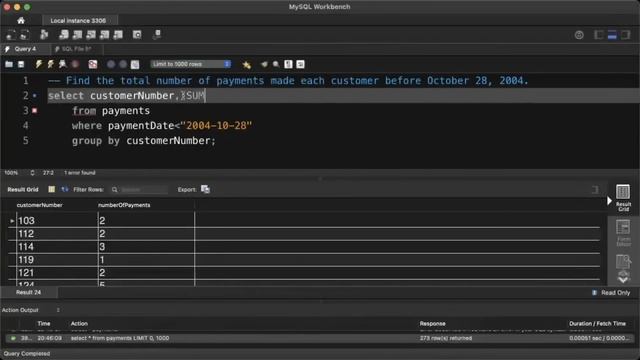Search table data icon
The width and height of the screenshot is (640, 360).
[137, 35]
